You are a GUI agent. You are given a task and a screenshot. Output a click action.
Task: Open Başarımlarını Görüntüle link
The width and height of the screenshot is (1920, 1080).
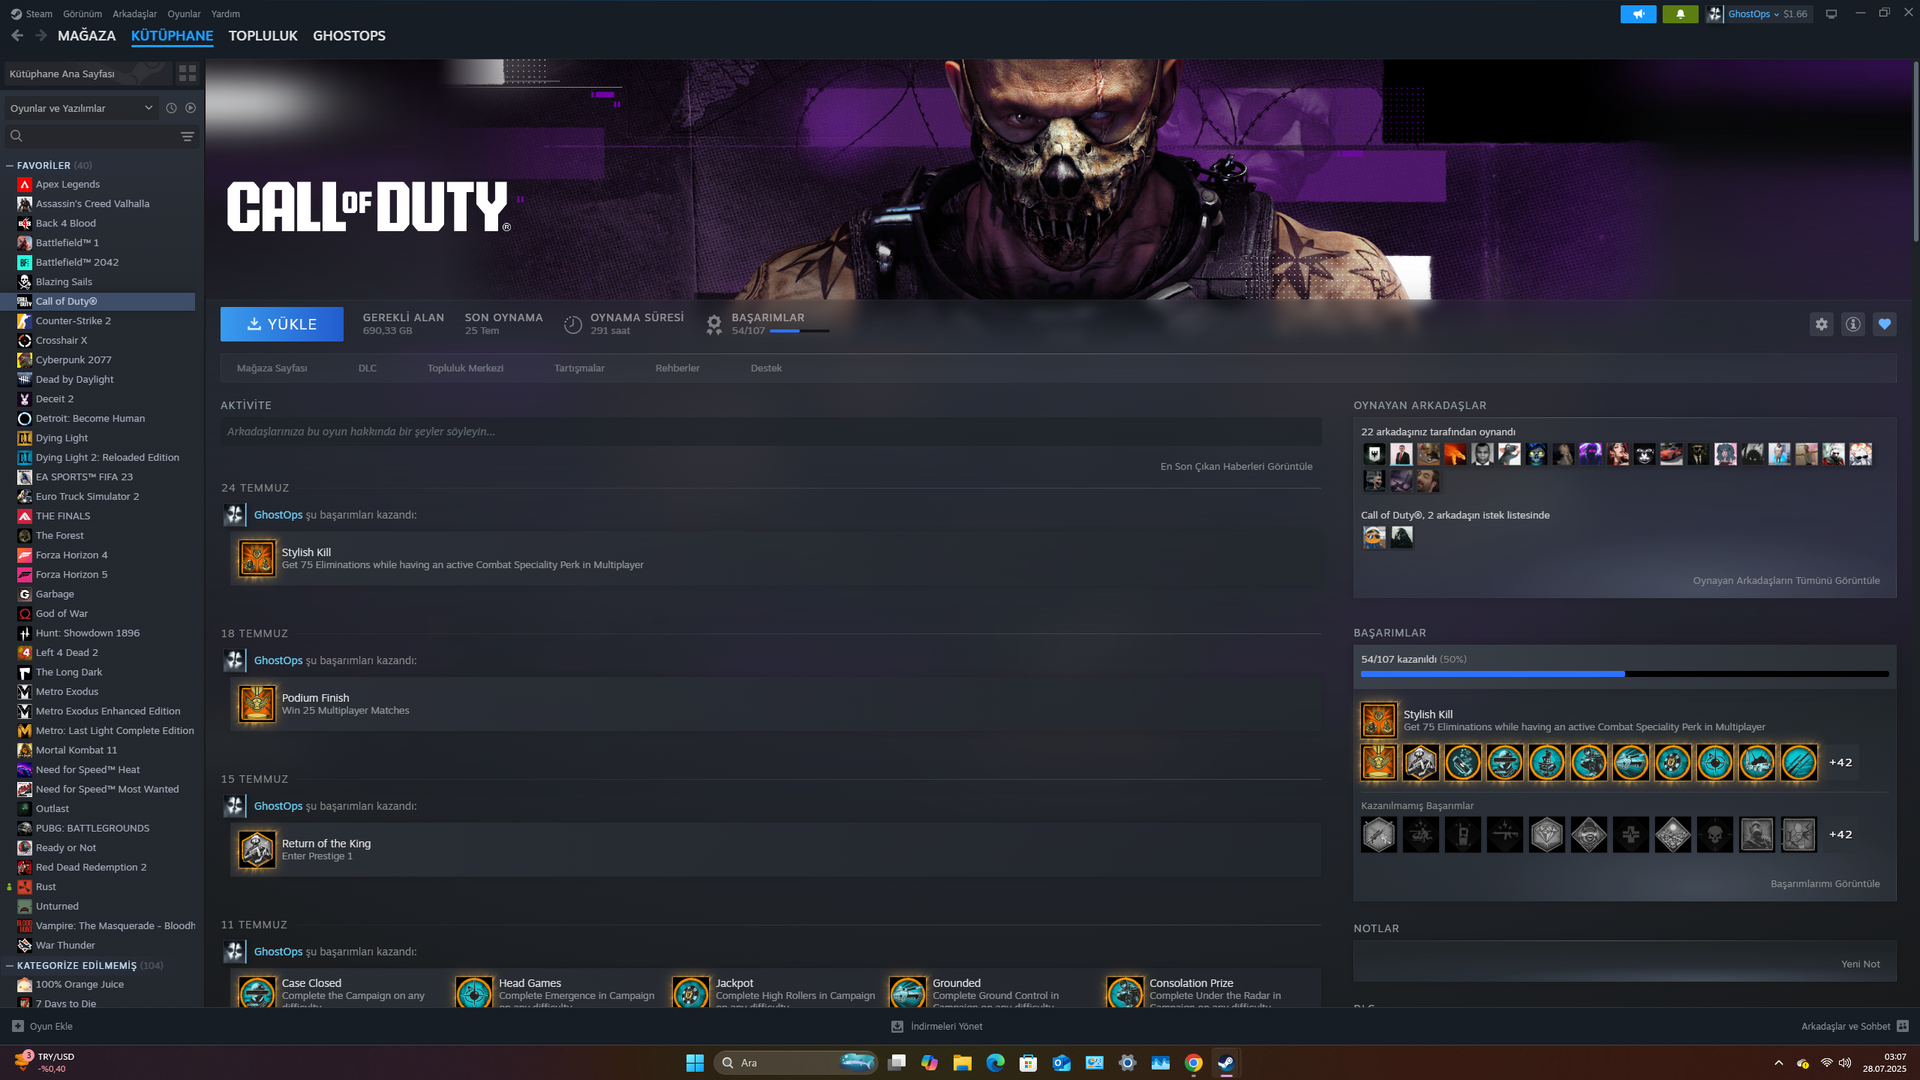click(1824, 884)
